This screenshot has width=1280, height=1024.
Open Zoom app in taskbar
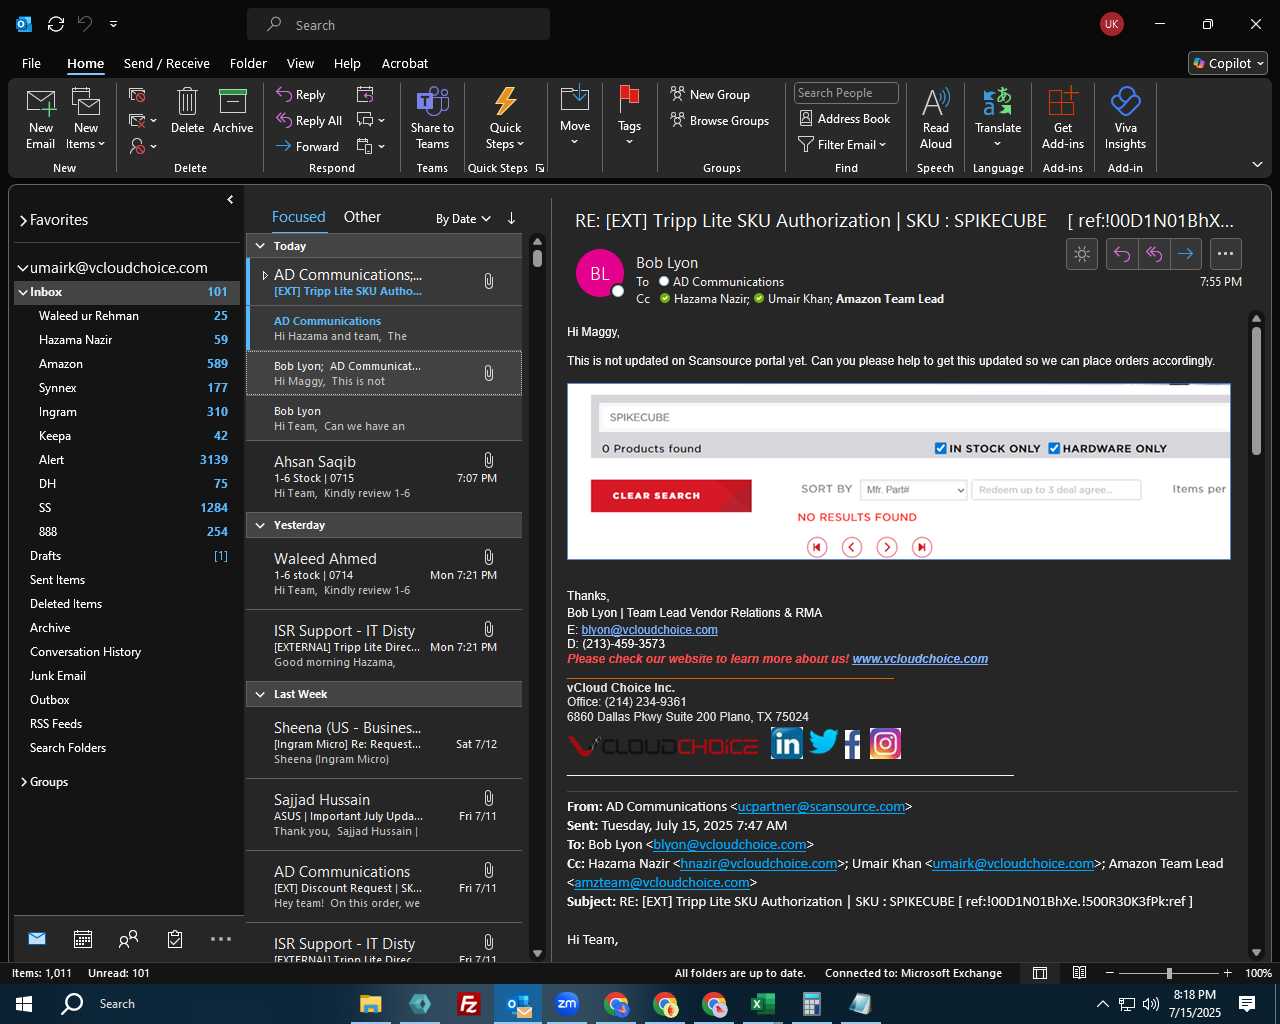(567, 1004)
